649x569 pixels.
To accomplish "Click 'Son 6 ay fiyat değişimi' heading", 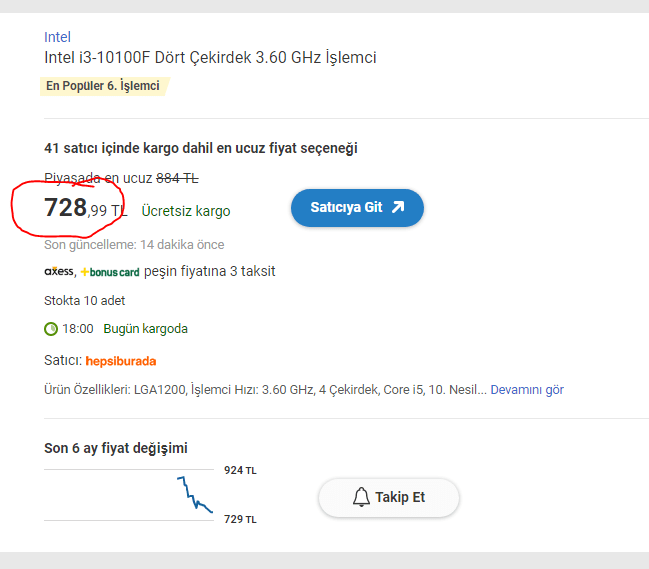I will pos(116,448).
